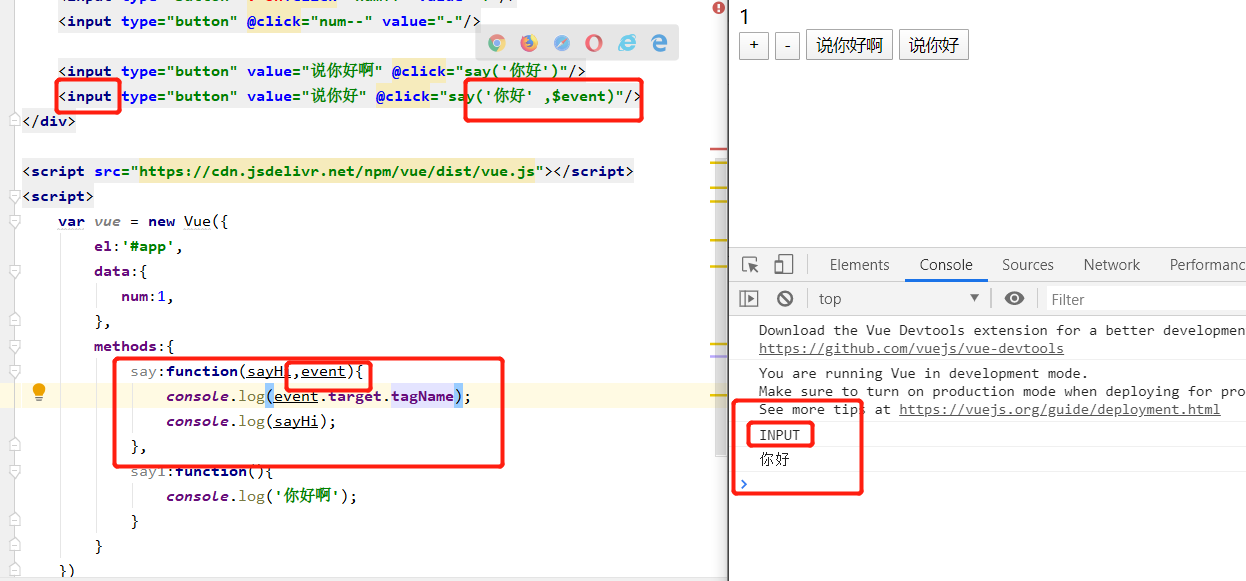Clear the console with the ban icon
Viewport: 1246px width, 581px height.
785,298
